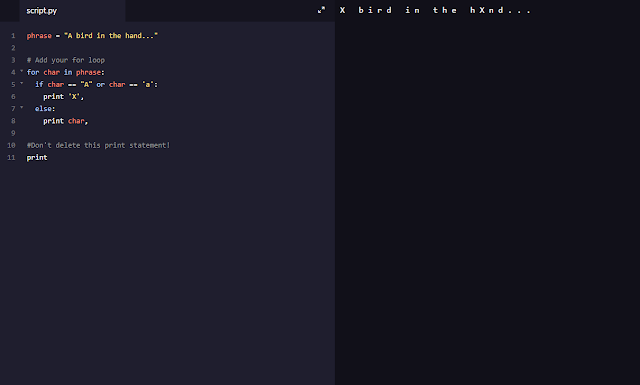Click the string "A bird in the hand..."
The image size is (640, 385).
(111, 36)
